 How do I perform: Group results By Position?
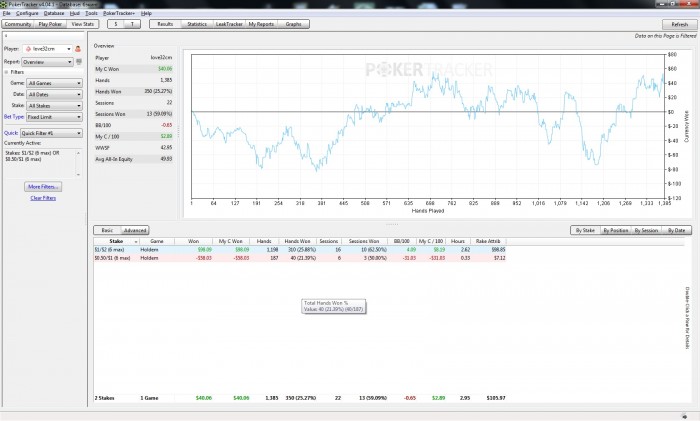pos(616,230)
